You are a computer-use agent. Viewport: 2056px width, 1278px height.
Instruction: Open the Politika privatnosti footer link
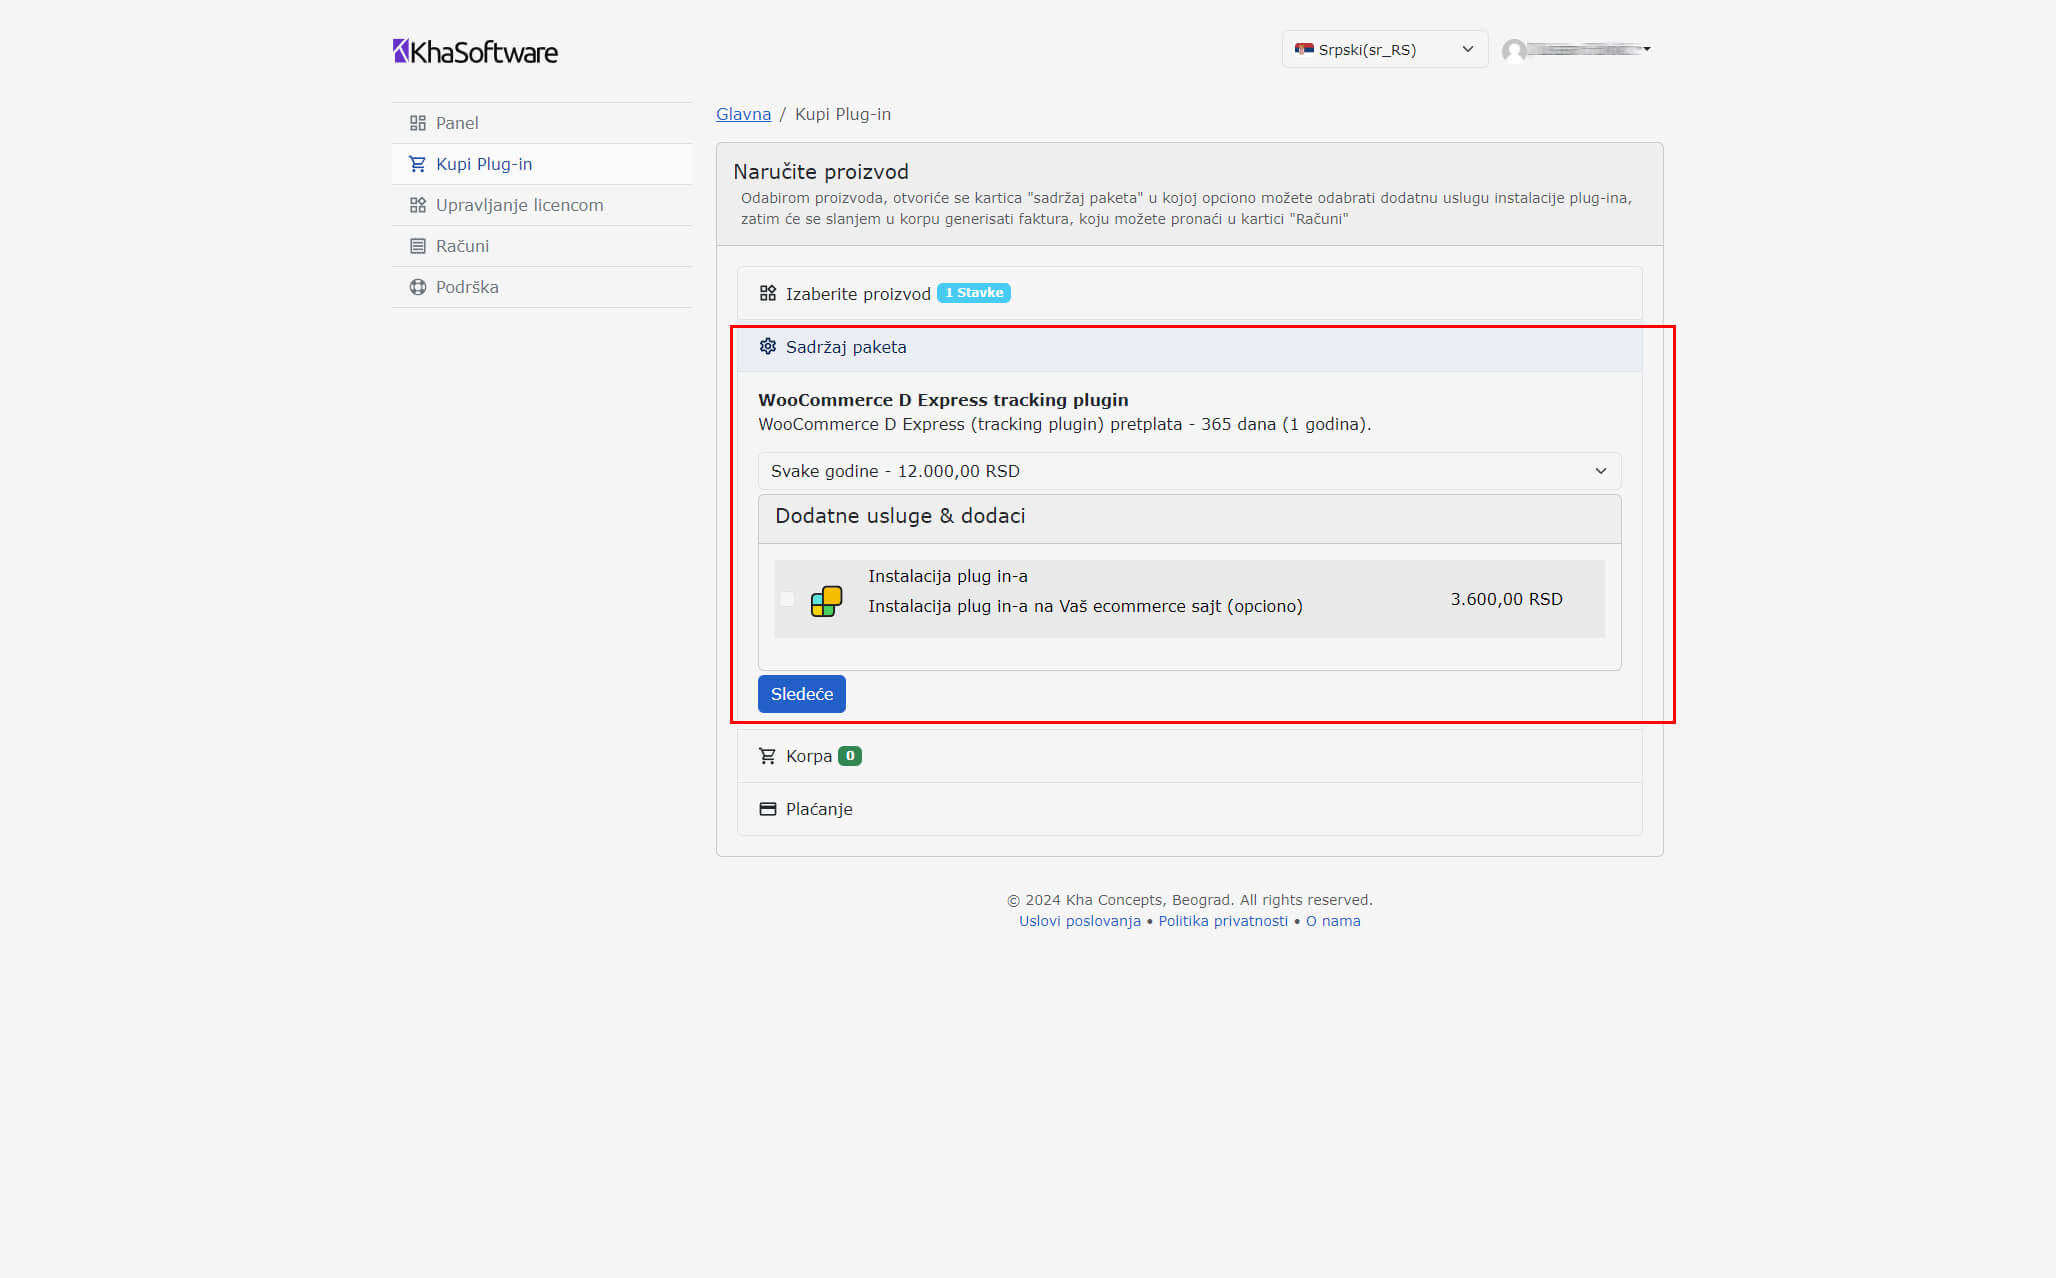1222,921
